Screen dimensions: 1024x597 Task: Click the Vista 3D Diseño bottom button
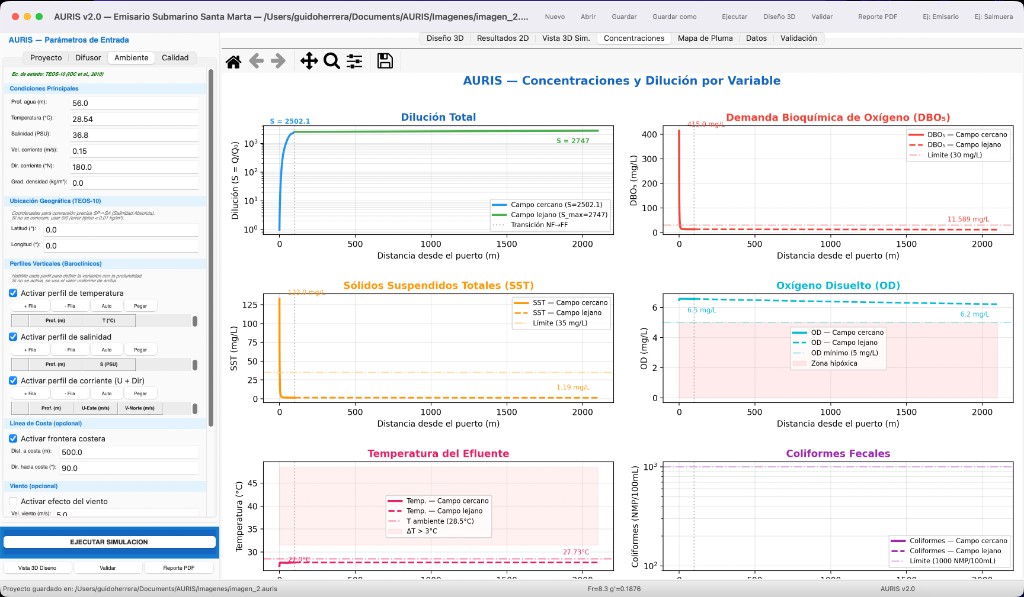[x=37, y=568]
